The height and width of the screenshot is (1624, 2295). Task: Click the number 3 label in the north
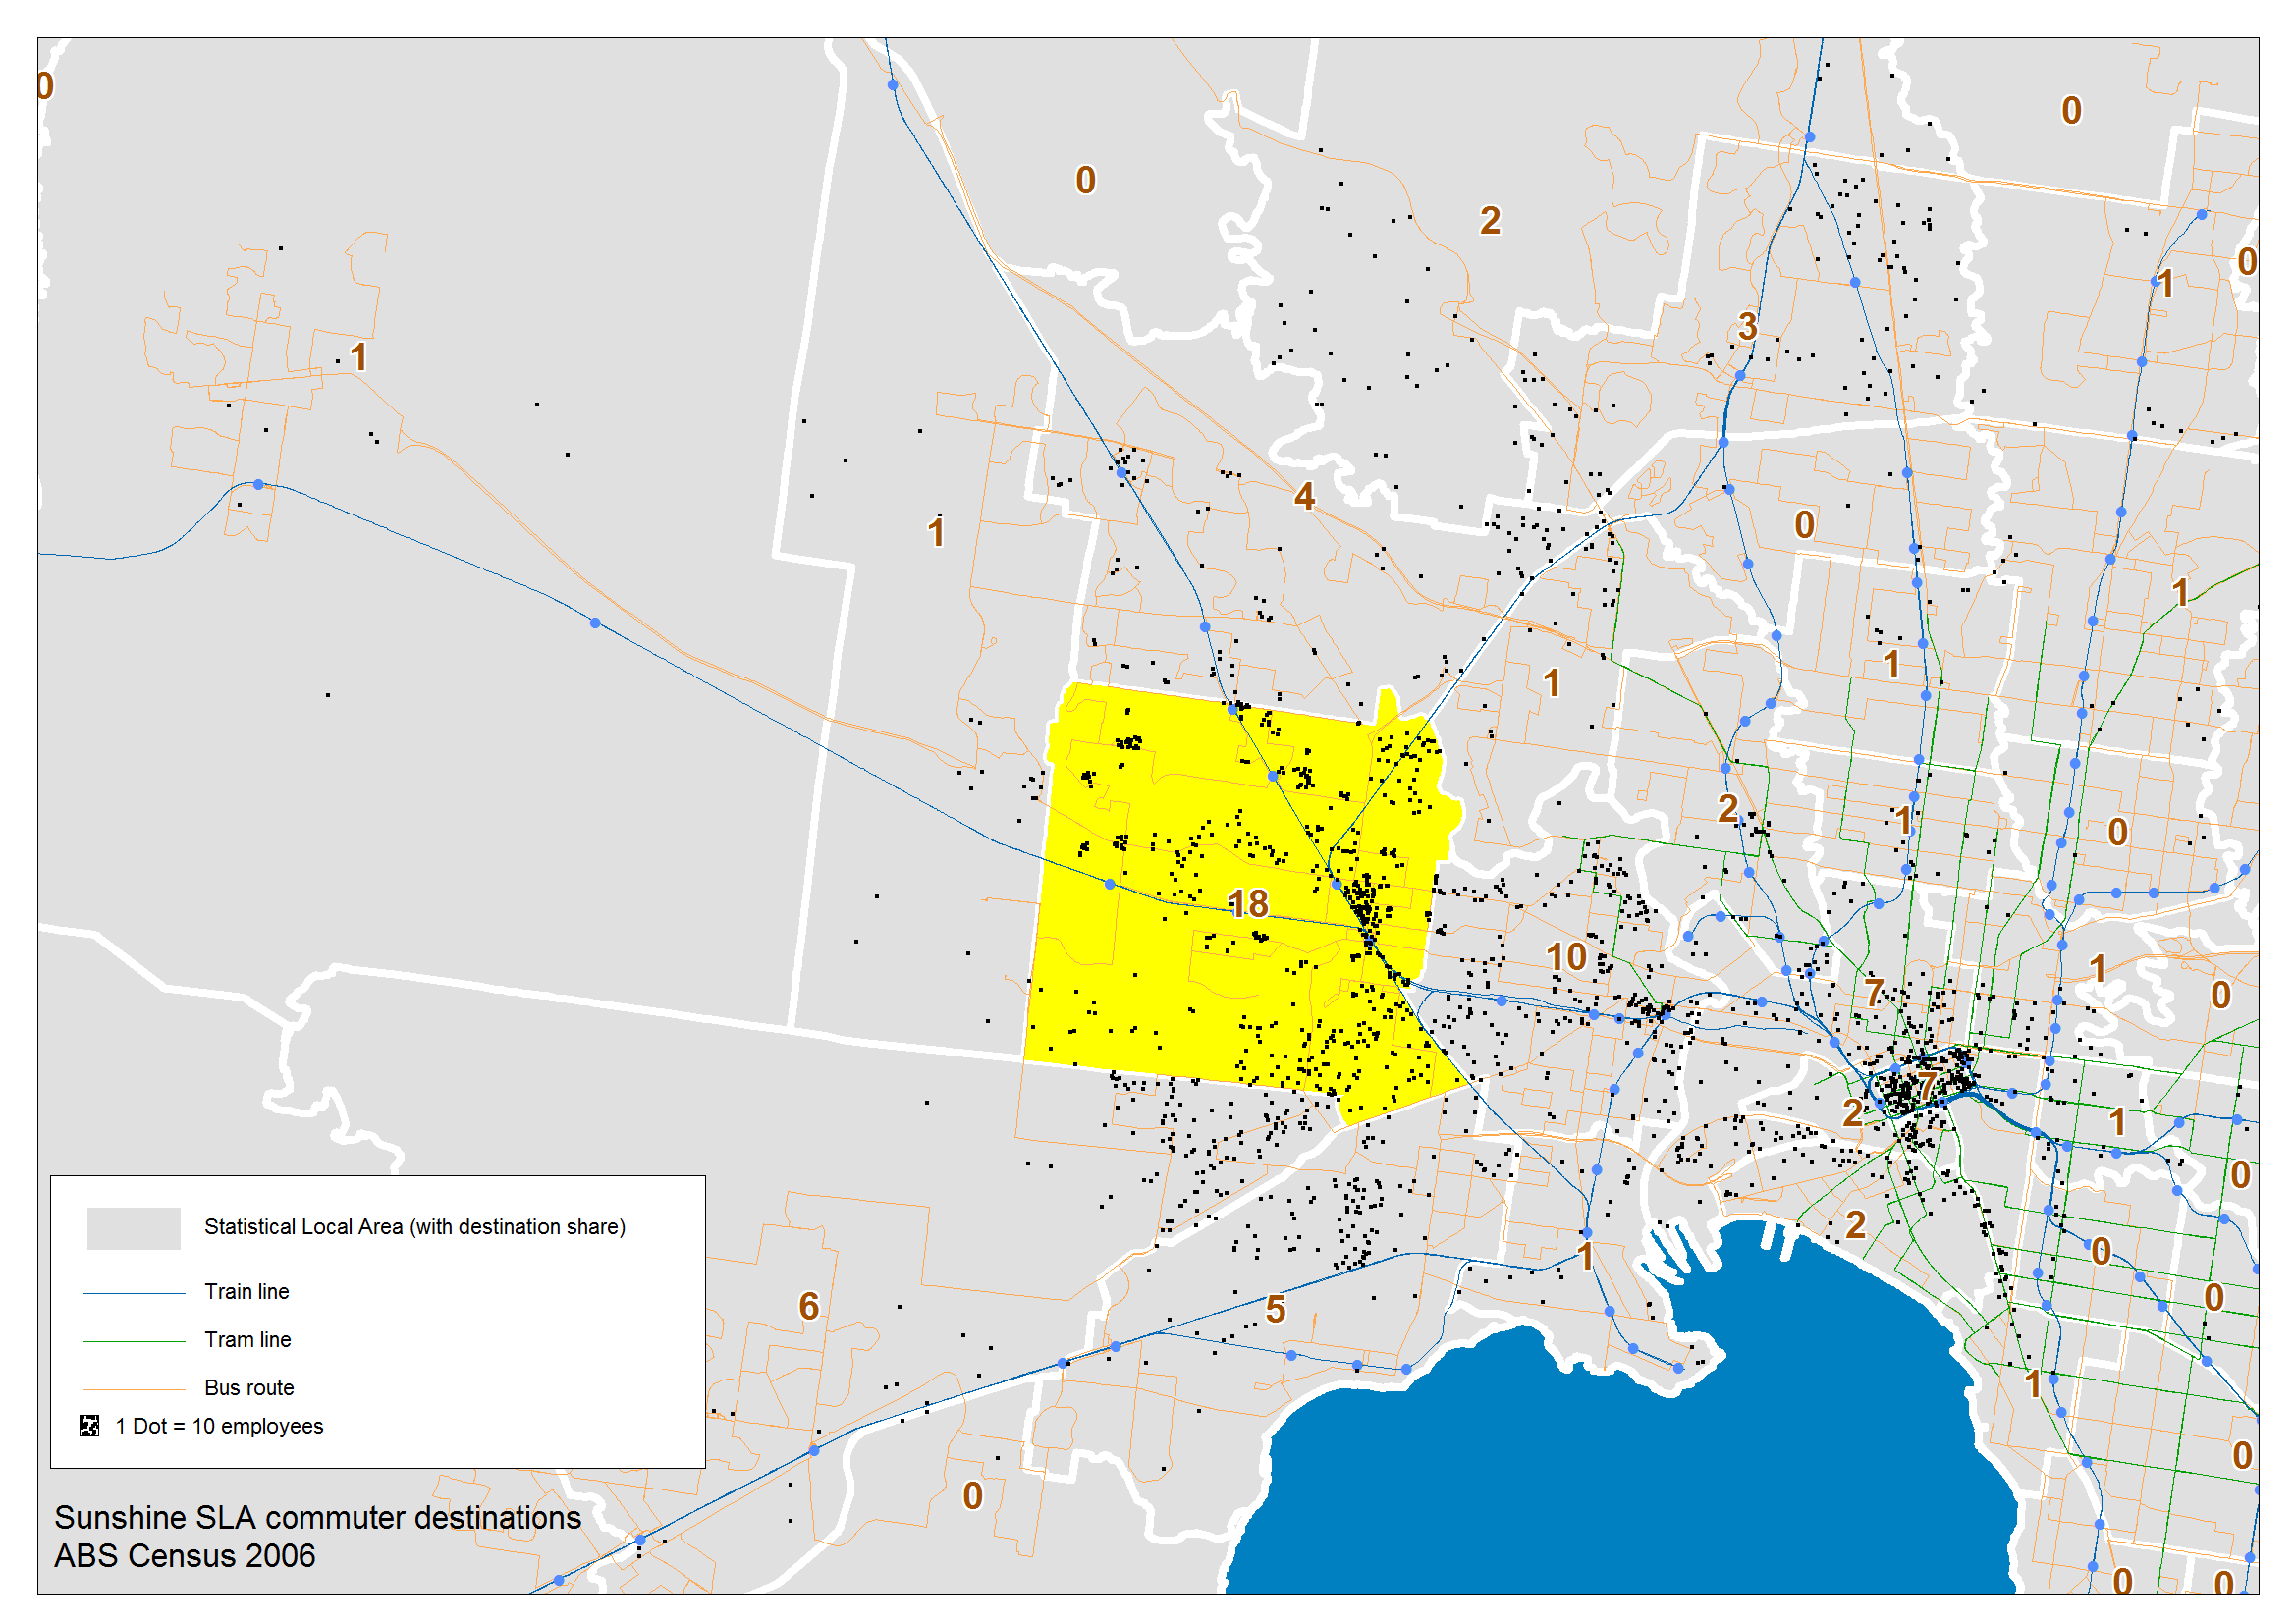[1747, 326]
